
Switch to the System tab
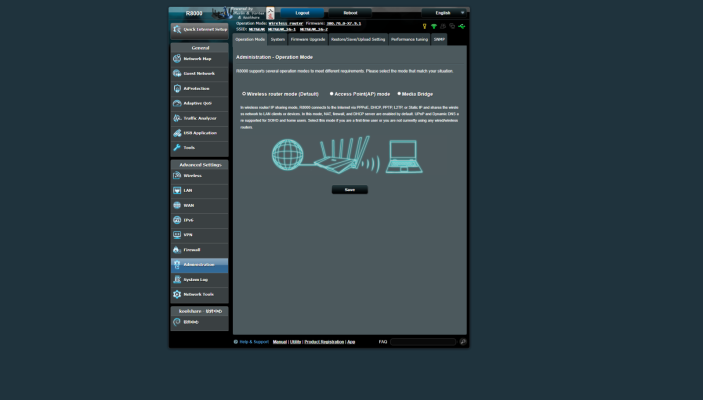point(278,39)
